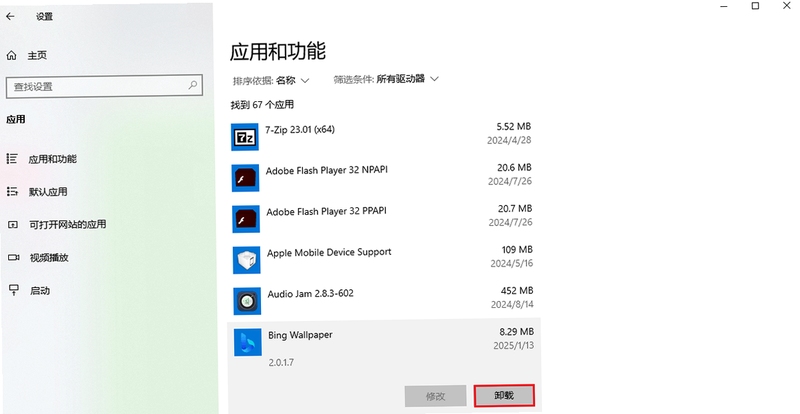Click the Apple Mobile Device Support icon
The height and width of the screenshot is (414, 800).
(x=247, y=260)
